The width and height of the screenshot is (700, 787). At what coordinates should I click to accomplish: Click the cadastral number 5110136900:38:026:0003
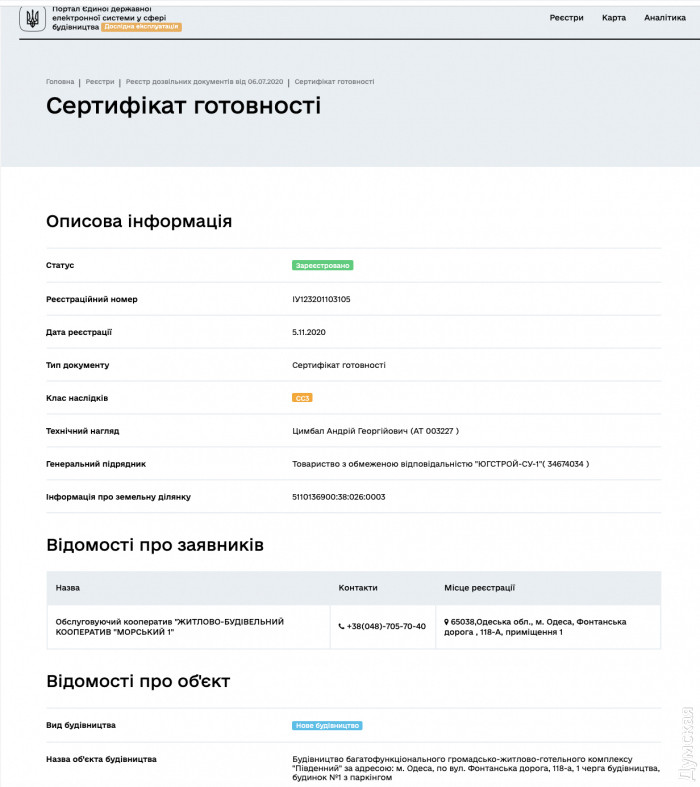coord(338,497)
